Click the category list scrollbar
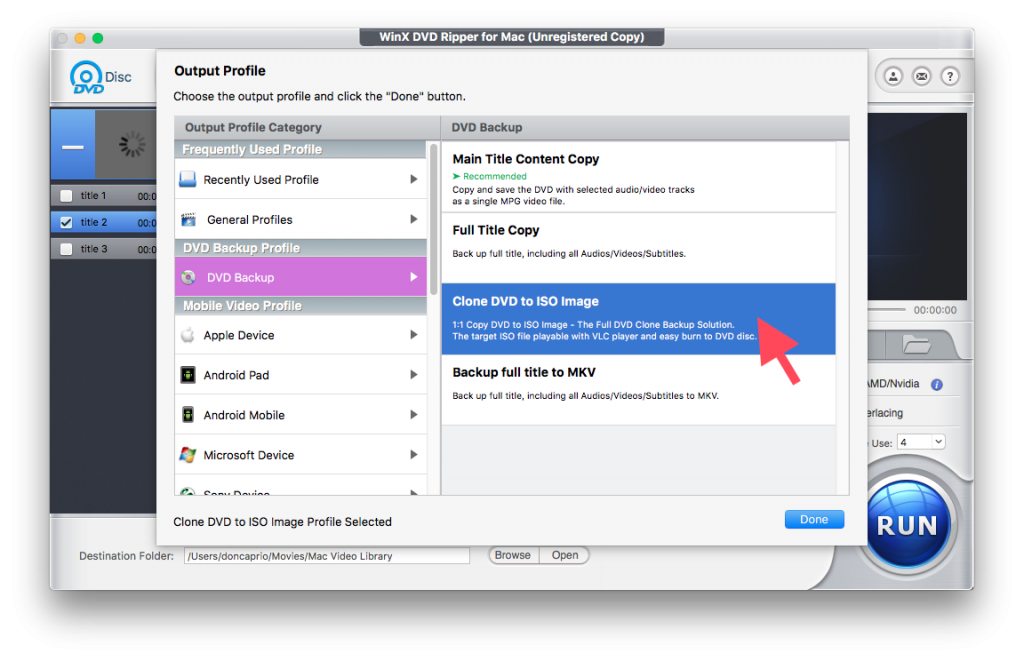 (x=433, y=219)
